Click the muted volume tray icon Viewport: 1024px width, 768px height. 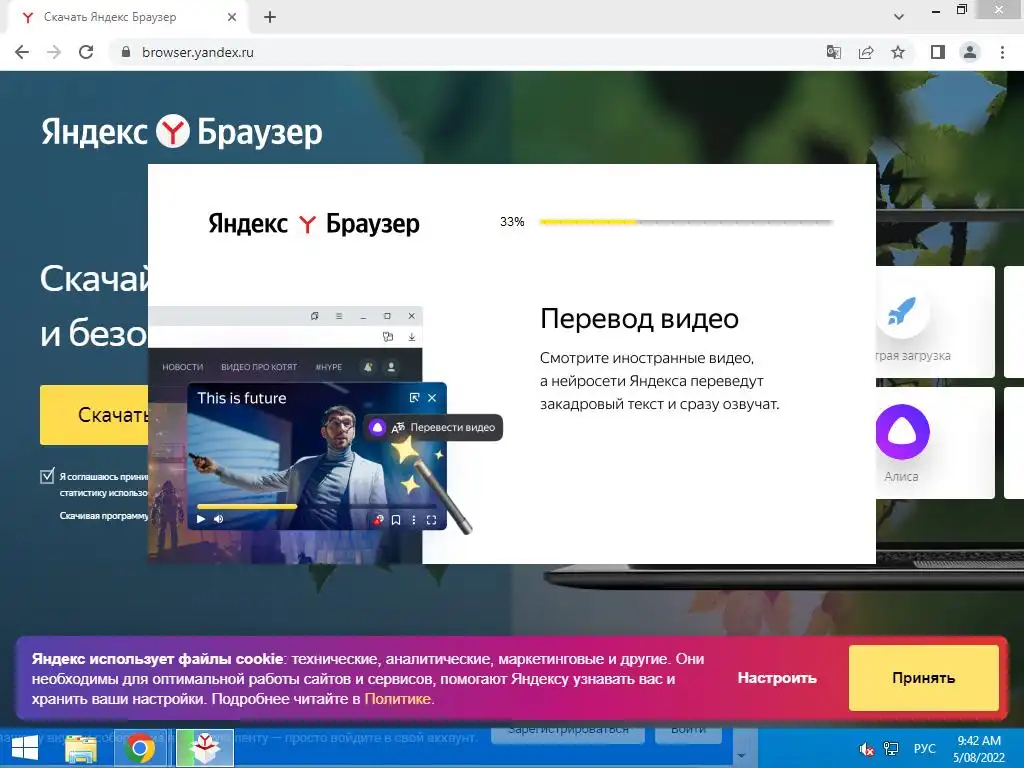pos(867,749)
